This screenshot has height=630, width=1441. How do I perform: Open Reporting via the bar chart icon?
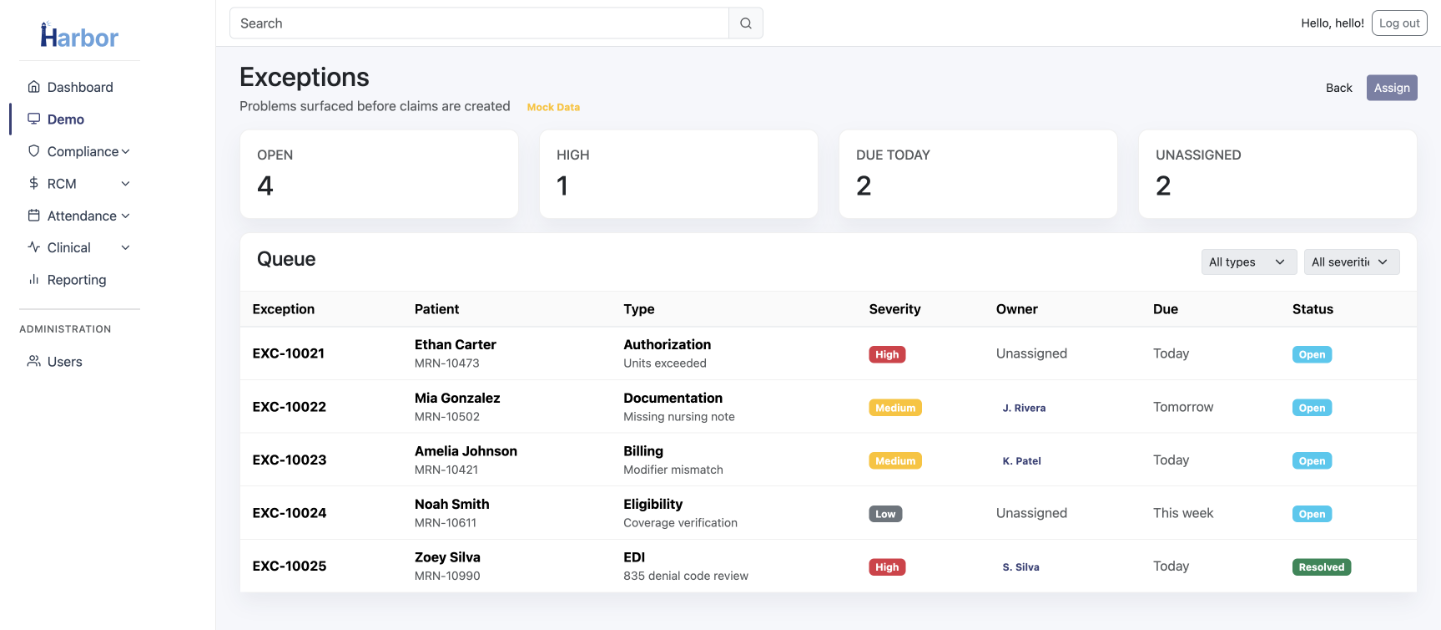(35, 279)
